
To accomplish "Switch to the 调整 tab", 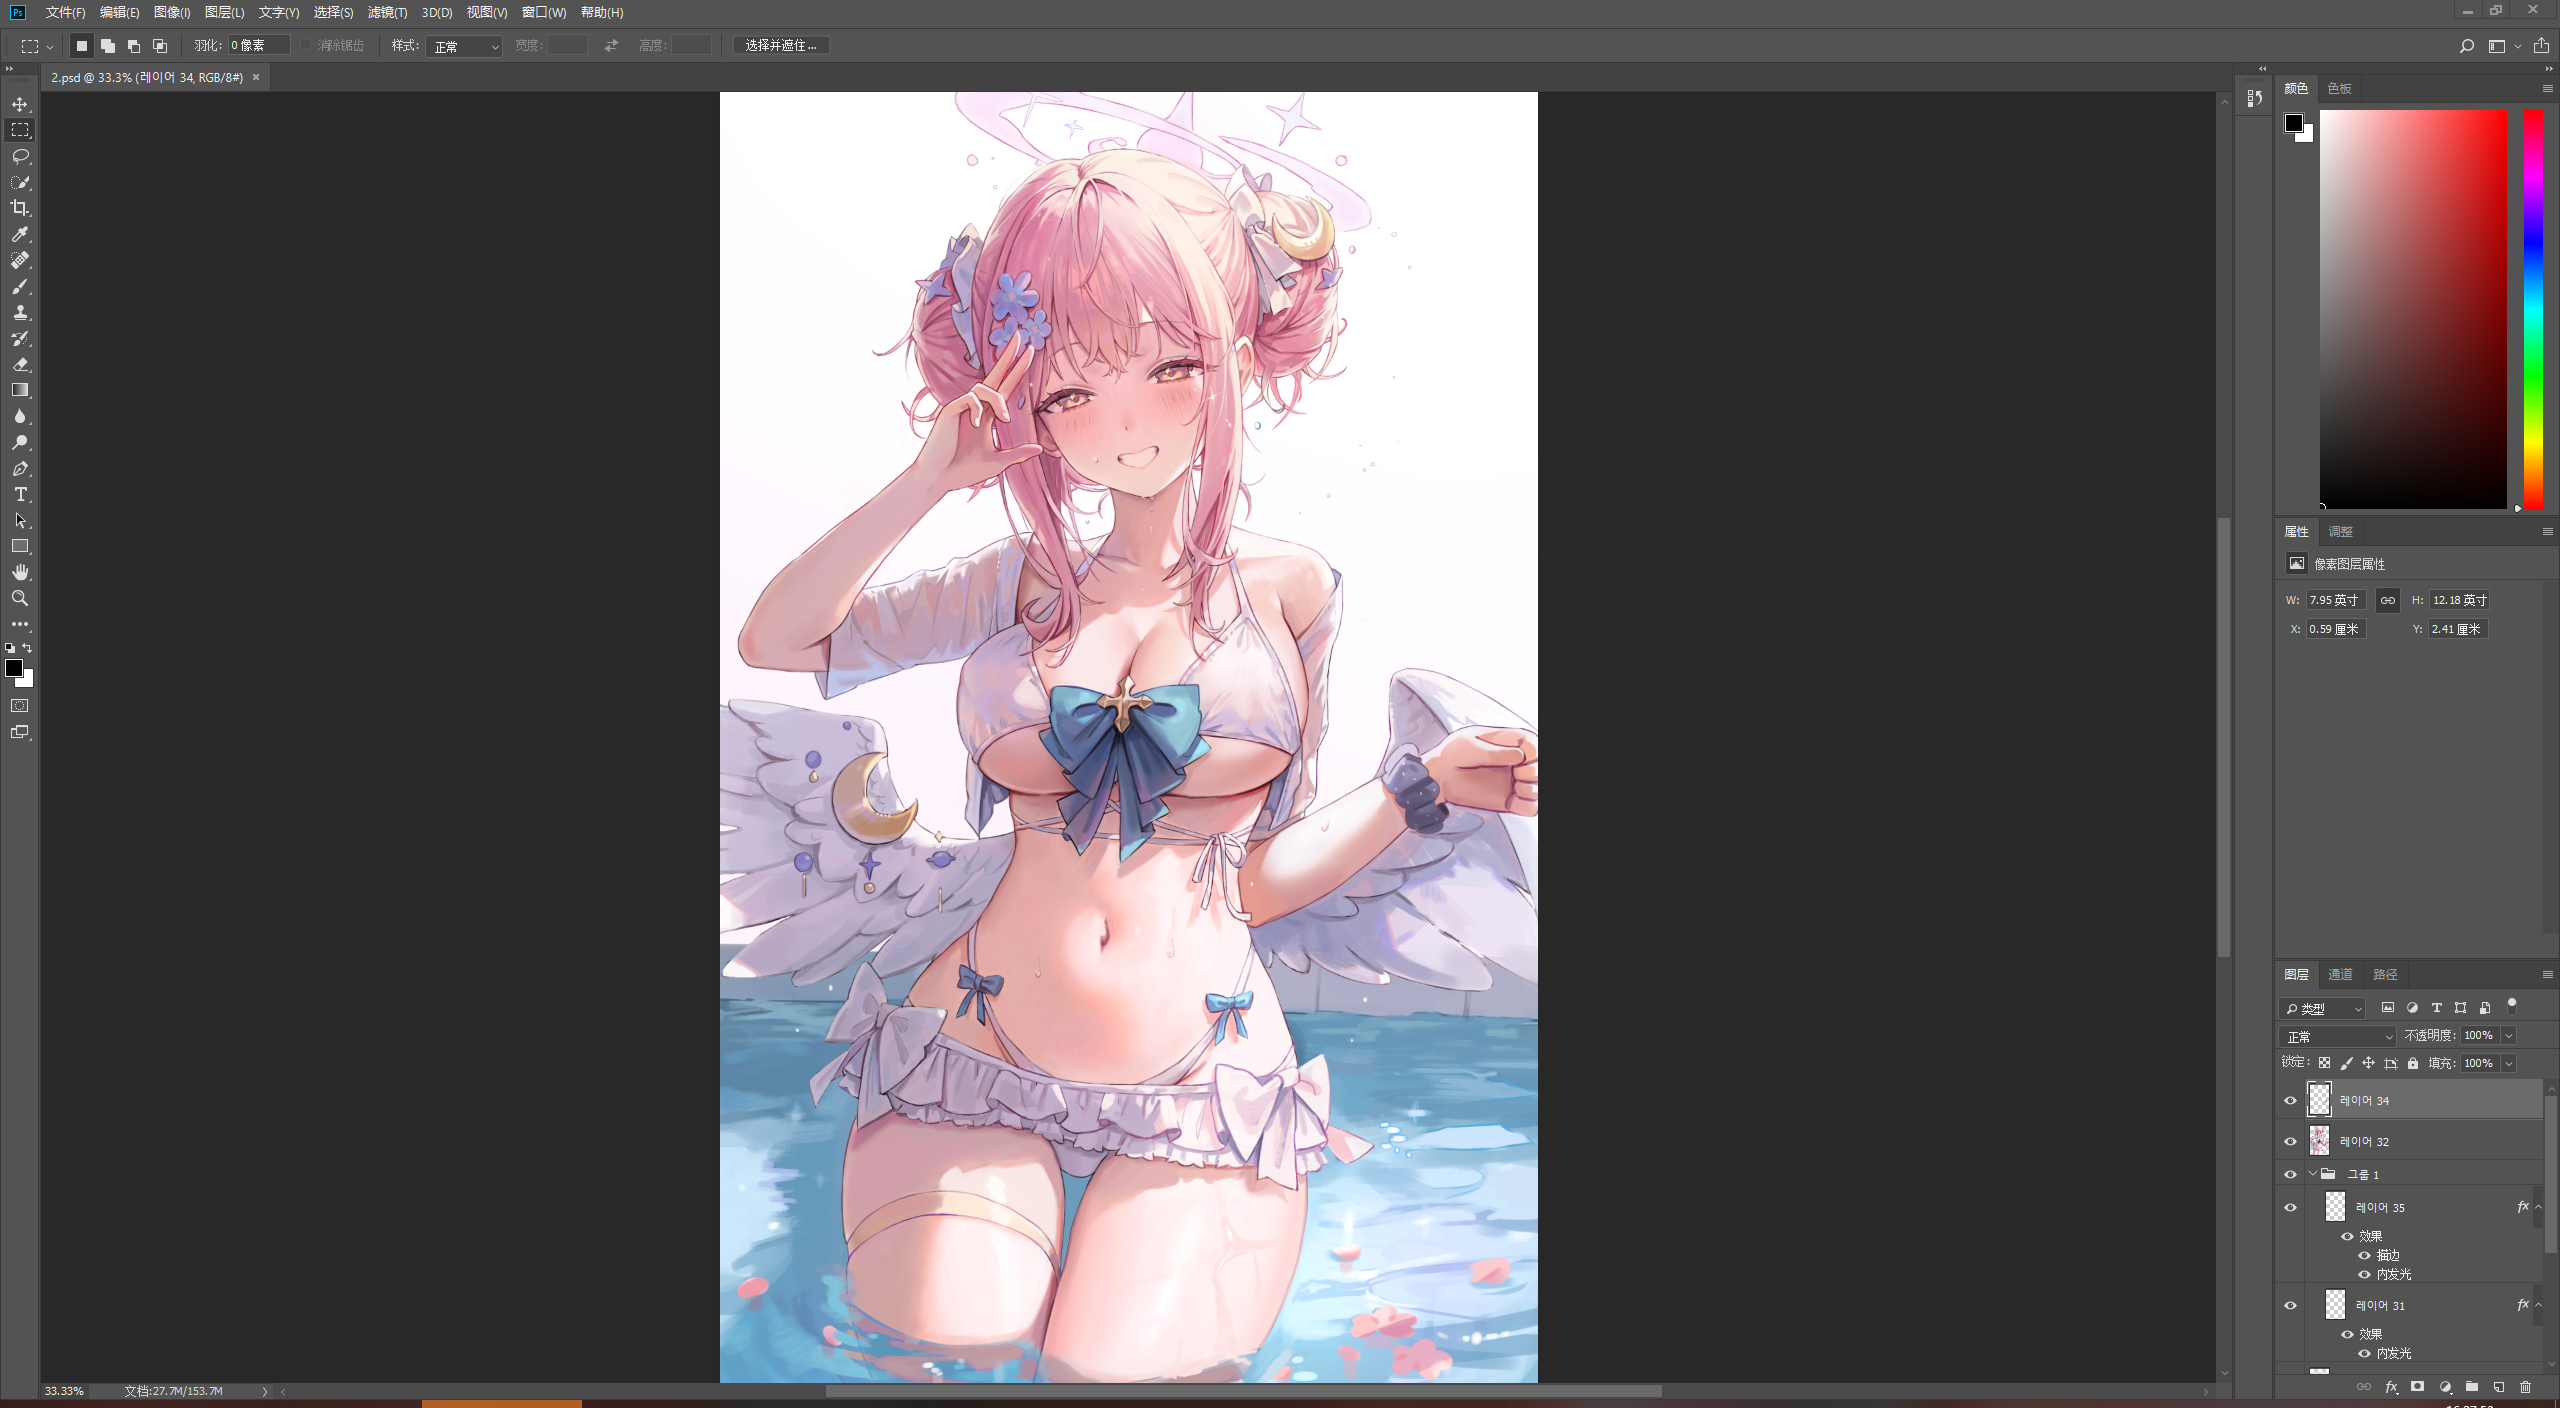I will pos(2340,531).
